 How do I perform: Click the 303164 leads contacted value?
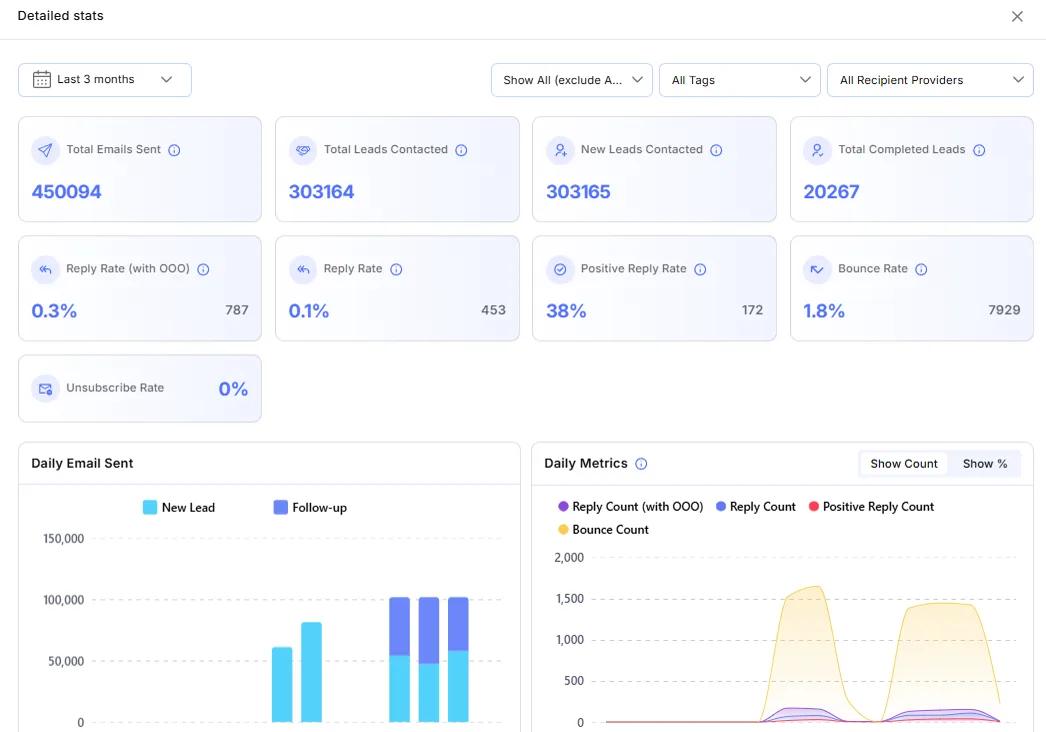click(x=322, y=192)
